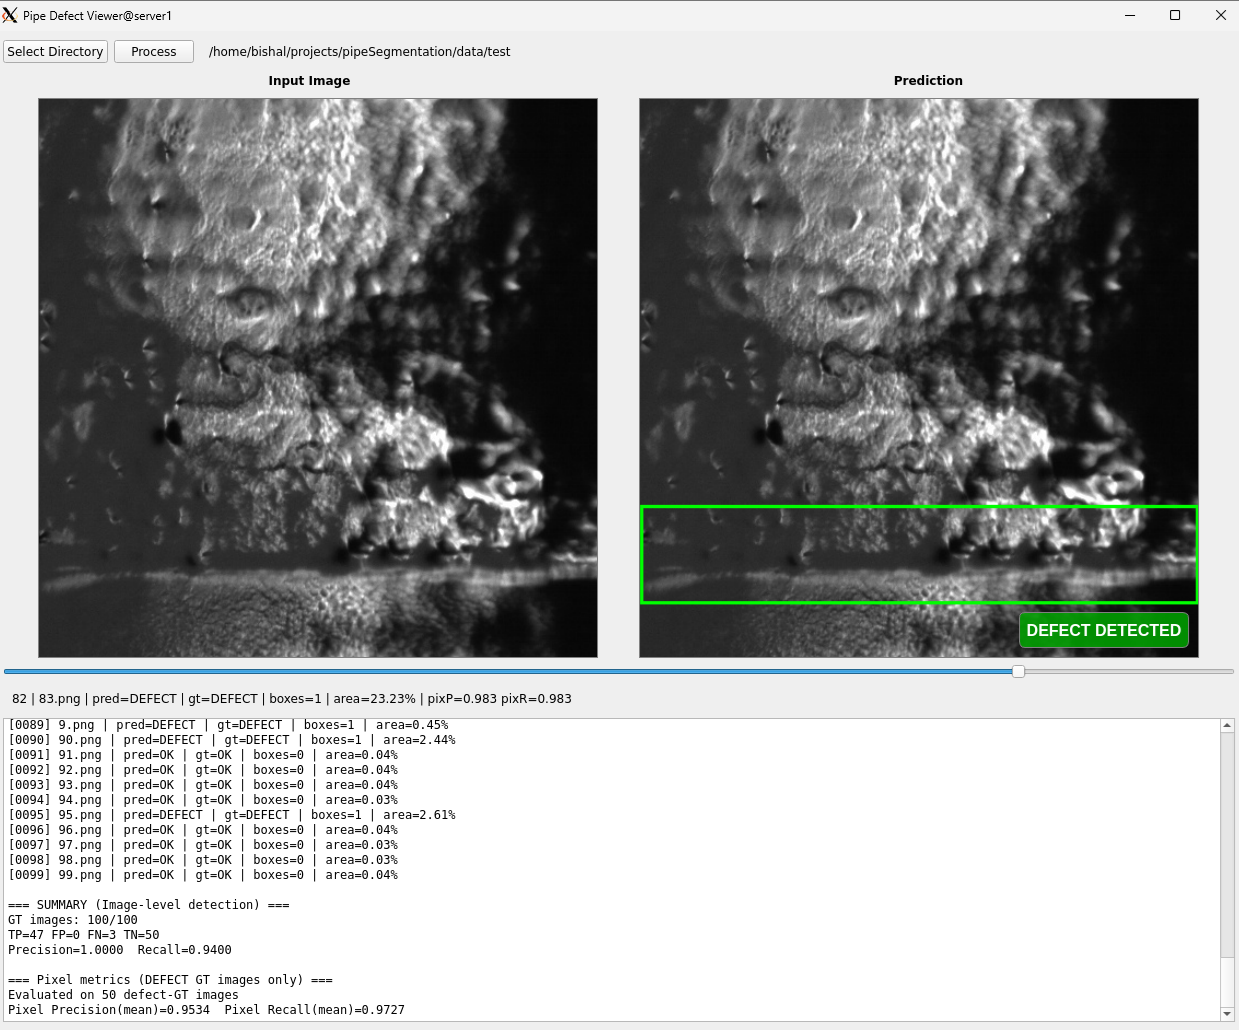The height and width of the screenshot is (1030, 1239).
Task: Click the image navigation slider handle
Action: tap(1018, 672)
